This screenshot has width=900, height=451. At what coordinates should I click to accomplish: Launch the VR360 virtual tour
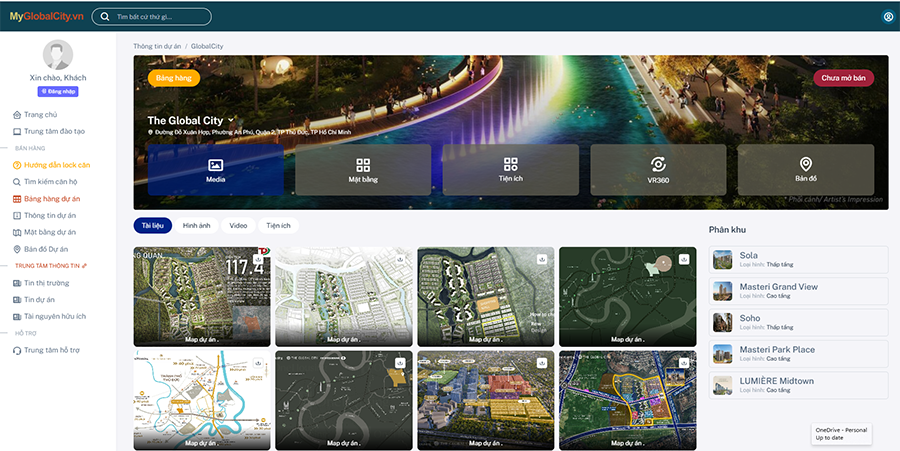pyautogui.click(x=658, y=169)
